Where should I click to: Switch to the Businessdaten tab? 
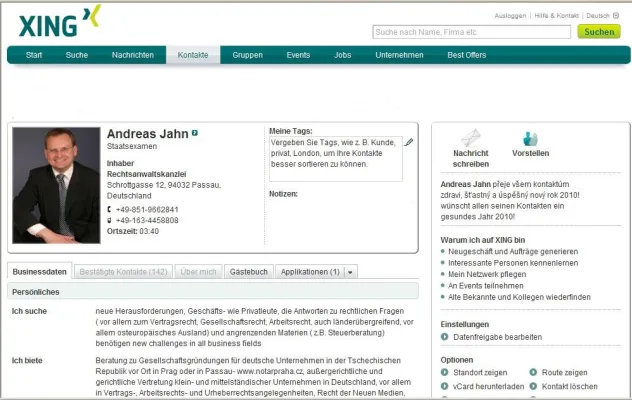pos(40,271)
